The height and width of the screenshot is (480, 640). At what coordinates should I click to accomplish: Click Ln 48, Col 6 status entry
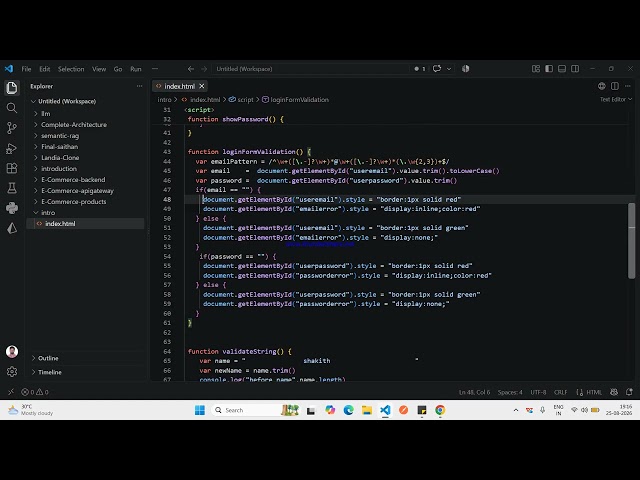pos(474,392)
